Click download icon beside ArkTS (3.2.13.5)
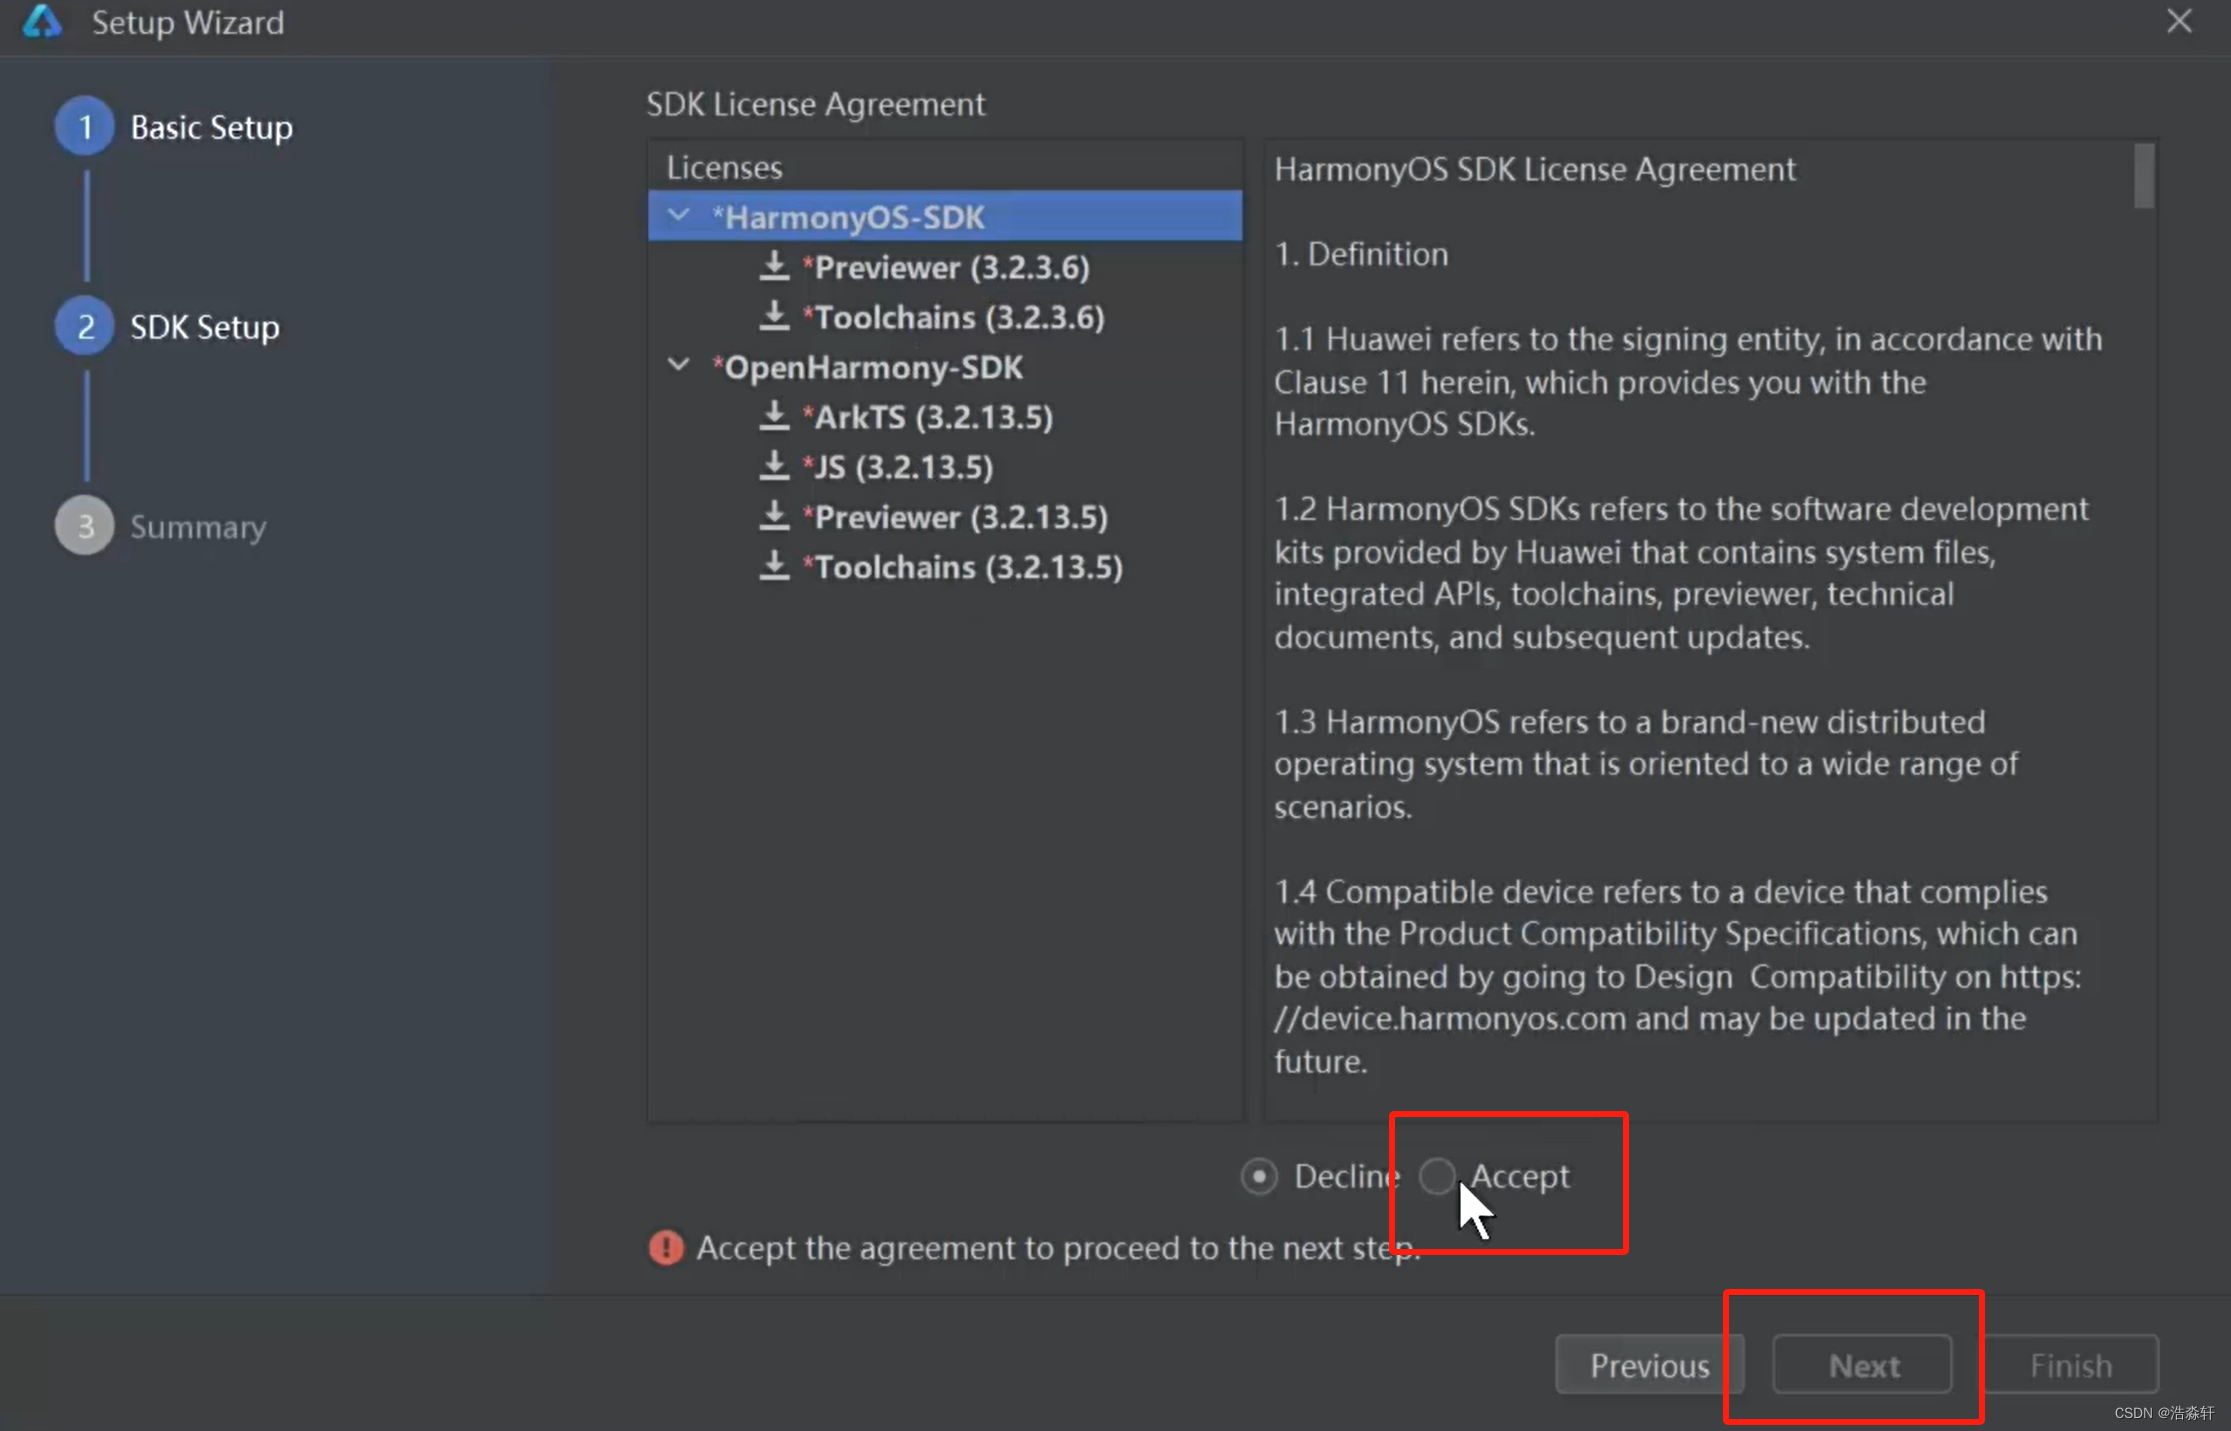Screen dimensions: 2231x1431 point(774,417)
